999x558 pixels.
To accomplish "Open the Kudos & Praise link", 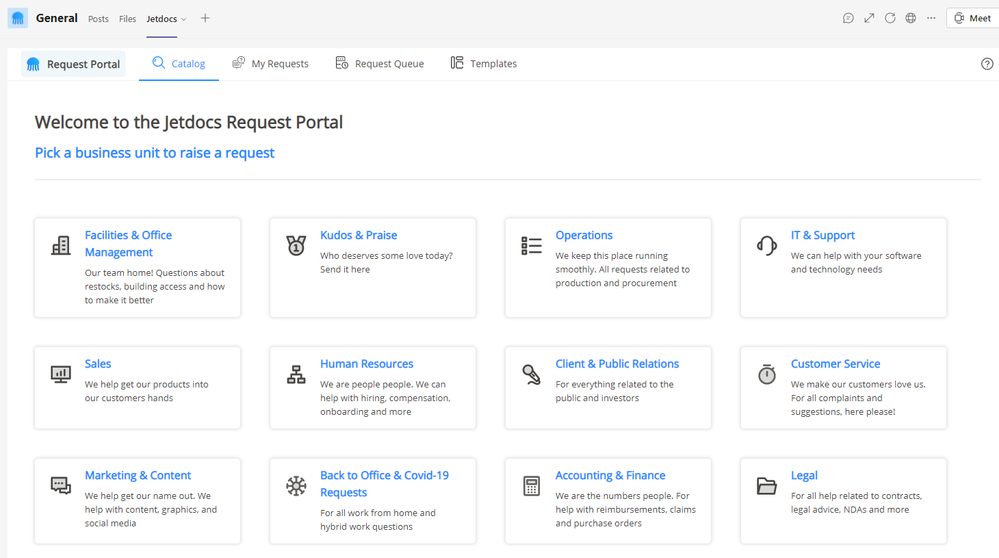I will [x=359, y=235].
